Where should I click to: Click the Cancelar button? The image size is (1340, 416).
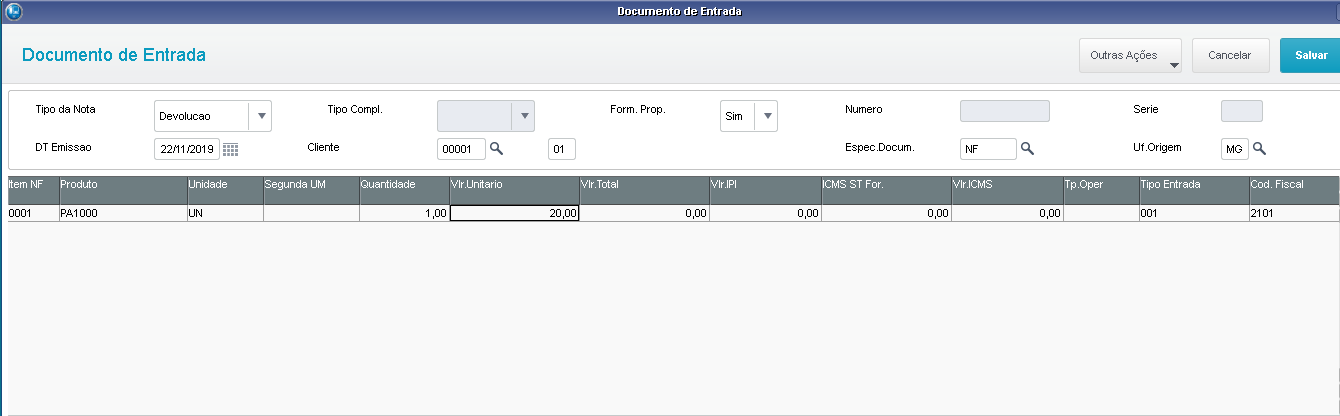pos(1230,56)
